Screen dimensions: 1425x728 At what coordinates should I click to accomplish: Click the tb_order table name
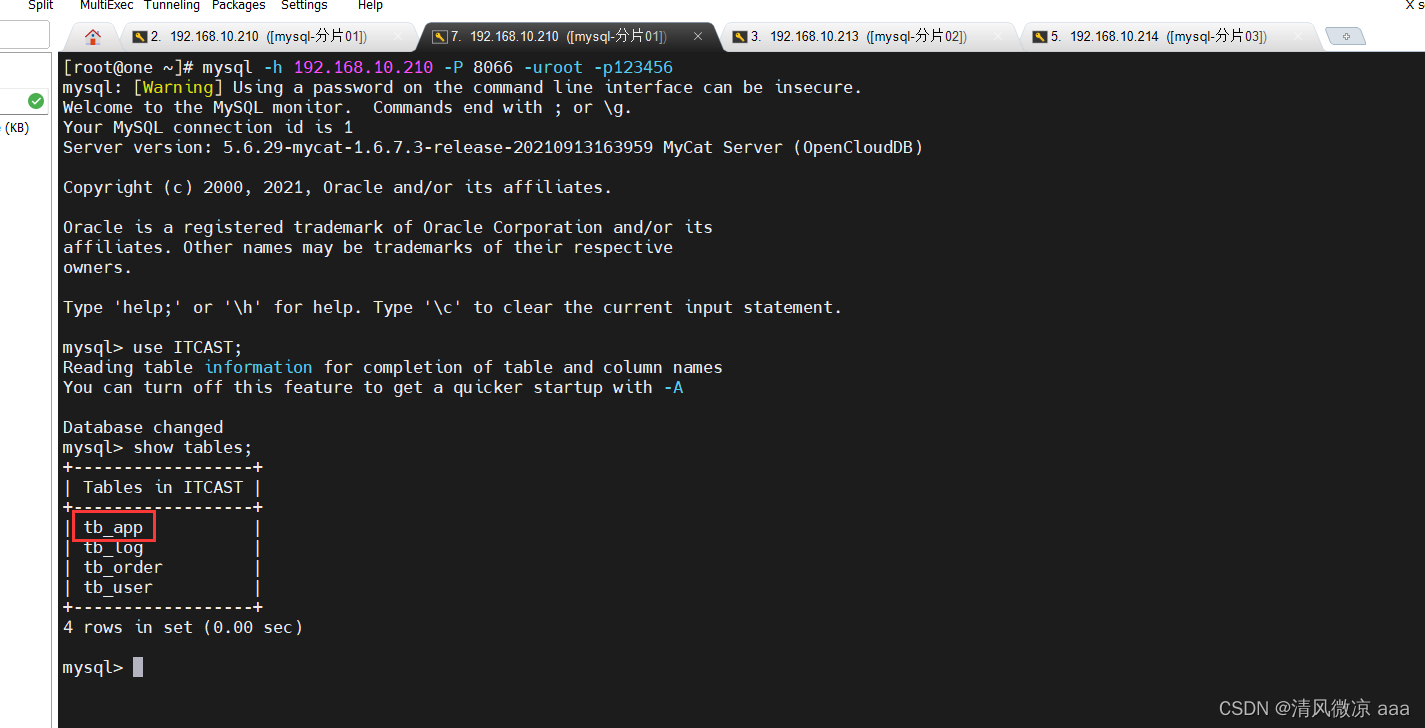tap(123, 567)
